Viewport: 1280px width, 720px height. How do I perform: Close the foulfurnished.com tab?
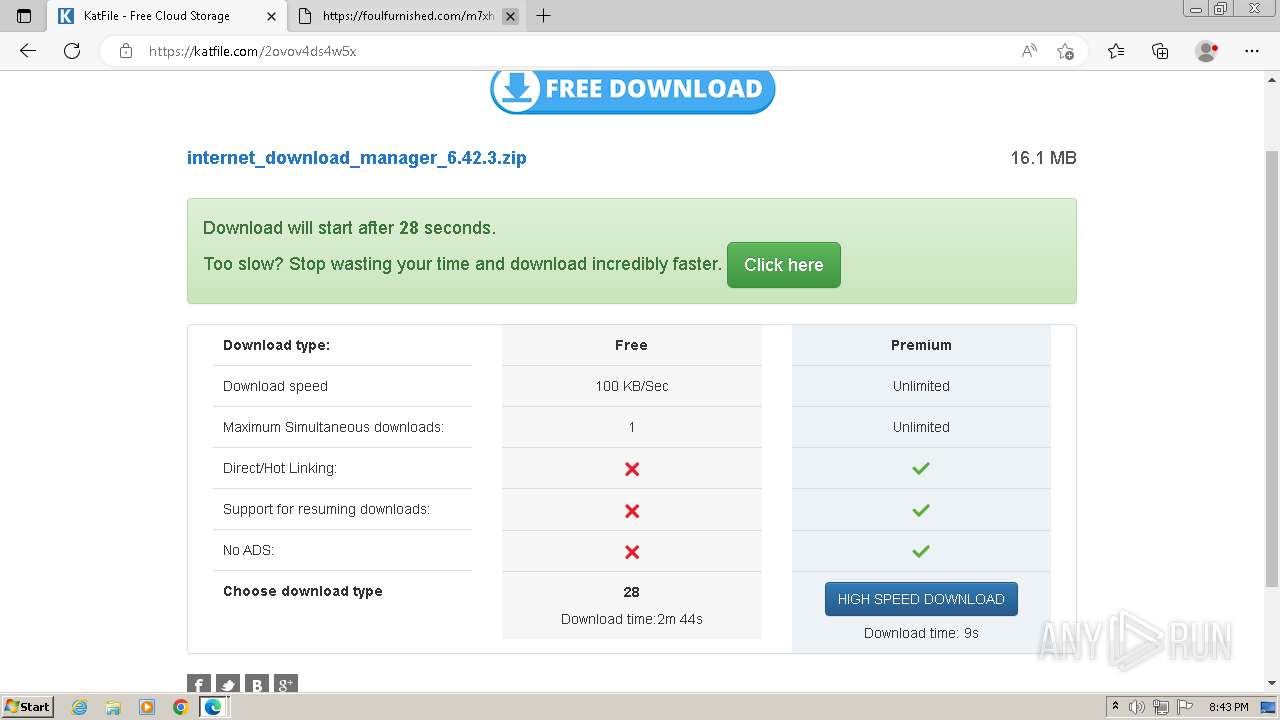pos(510,16)
